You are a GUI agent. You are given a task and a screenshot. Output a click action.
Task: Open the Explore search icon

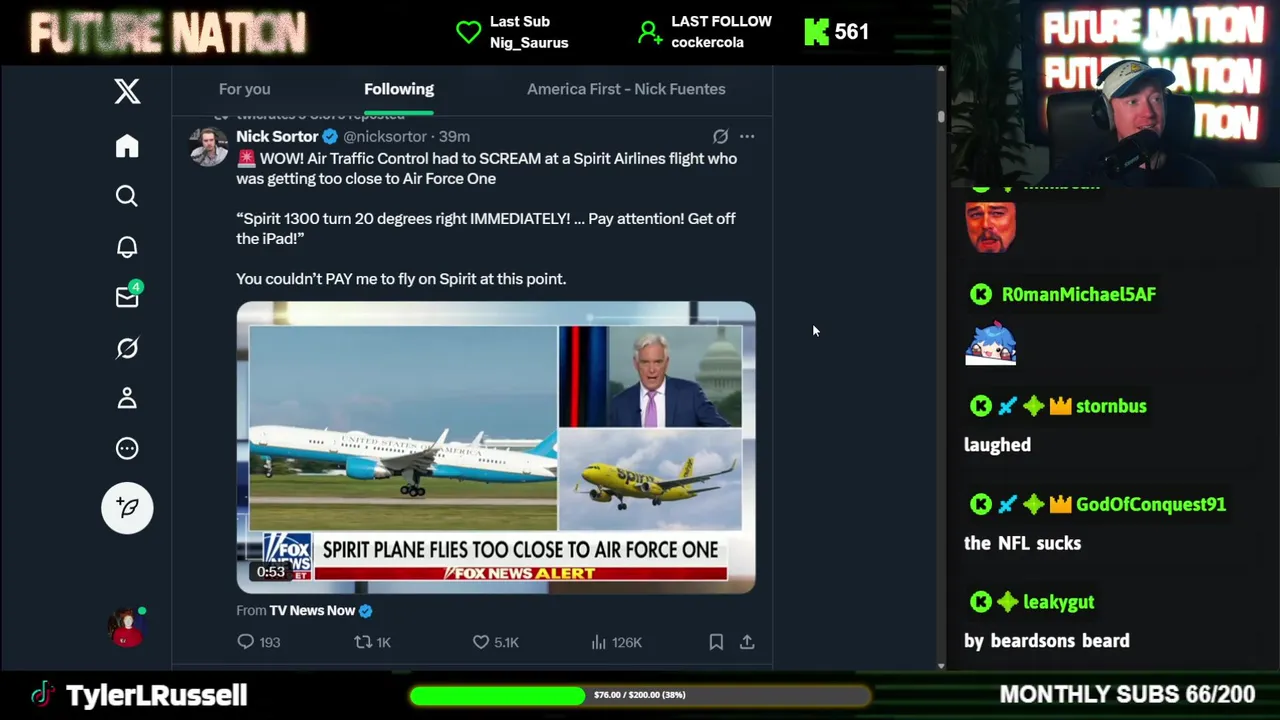tap(127, 196)
